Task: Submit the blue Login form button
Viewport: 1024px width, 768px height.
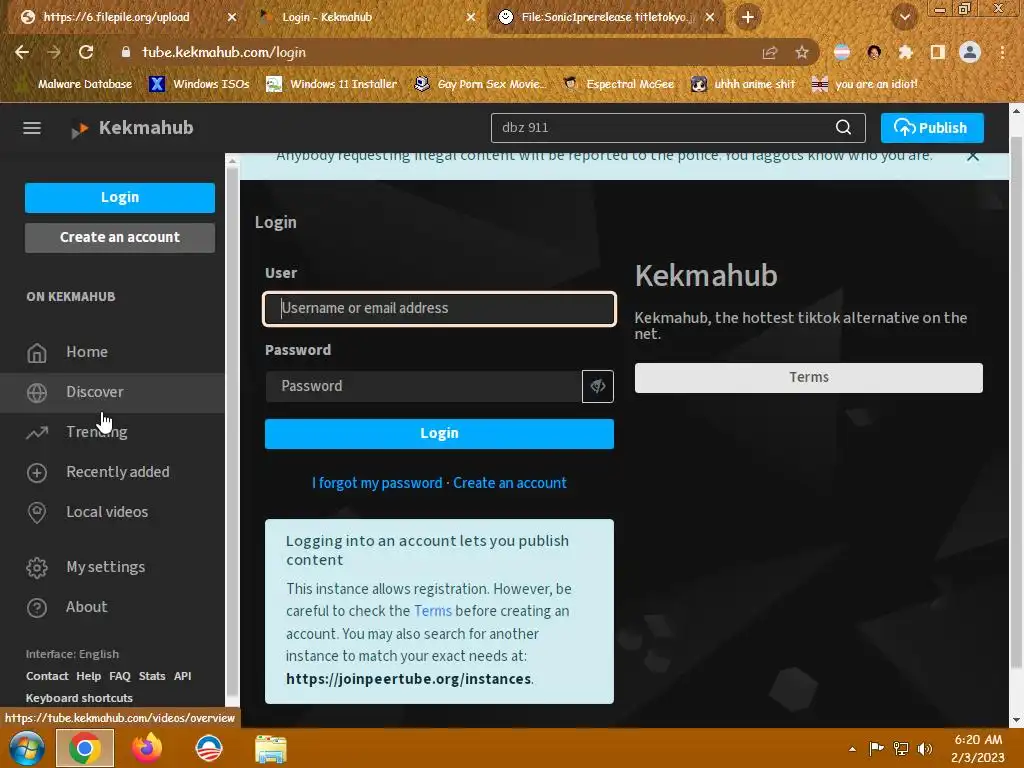Action: (439, 434)
